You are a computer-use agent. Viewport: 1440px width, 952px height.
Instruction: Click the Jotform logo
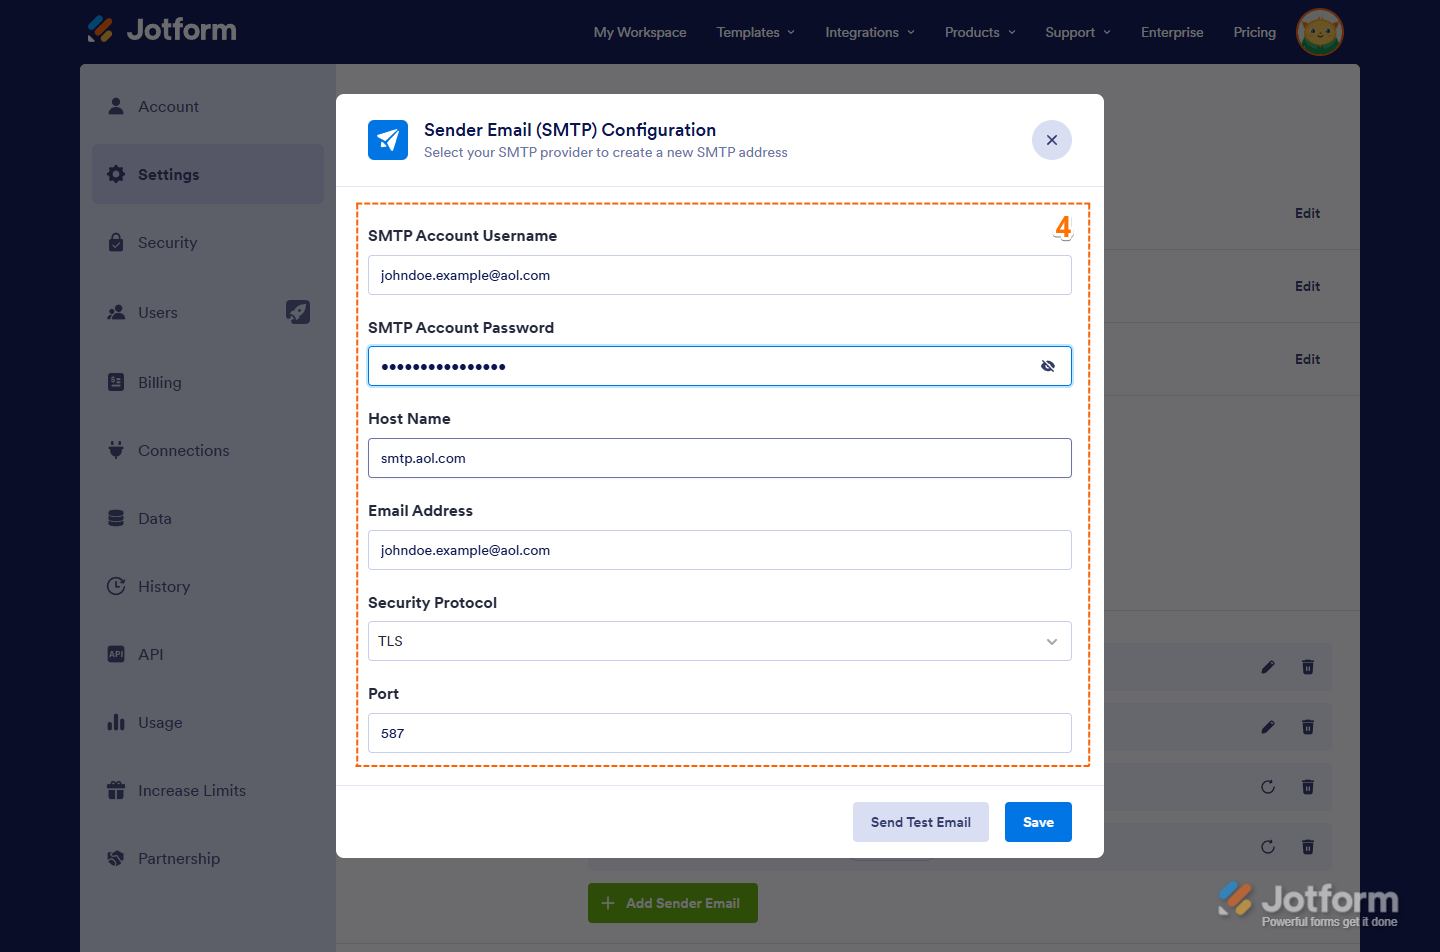tap(162, 30)
